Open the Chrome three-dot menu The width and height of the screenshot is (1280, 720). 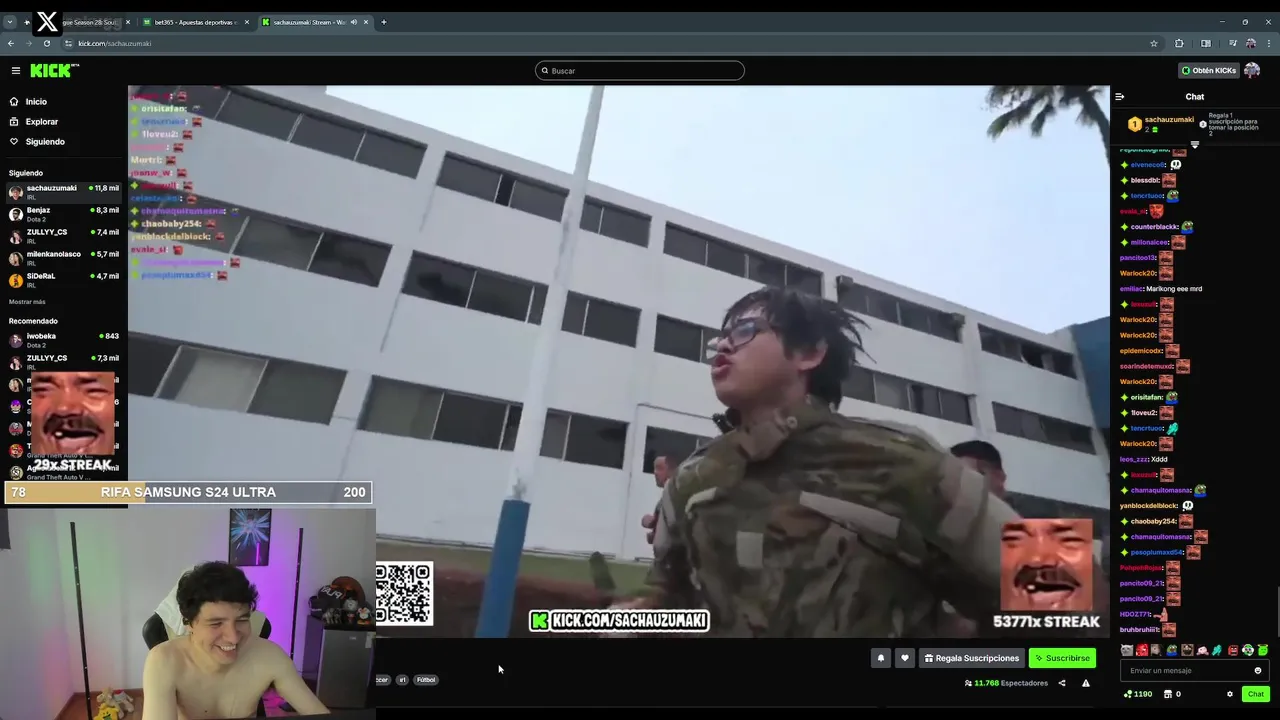coord(1267,43)
